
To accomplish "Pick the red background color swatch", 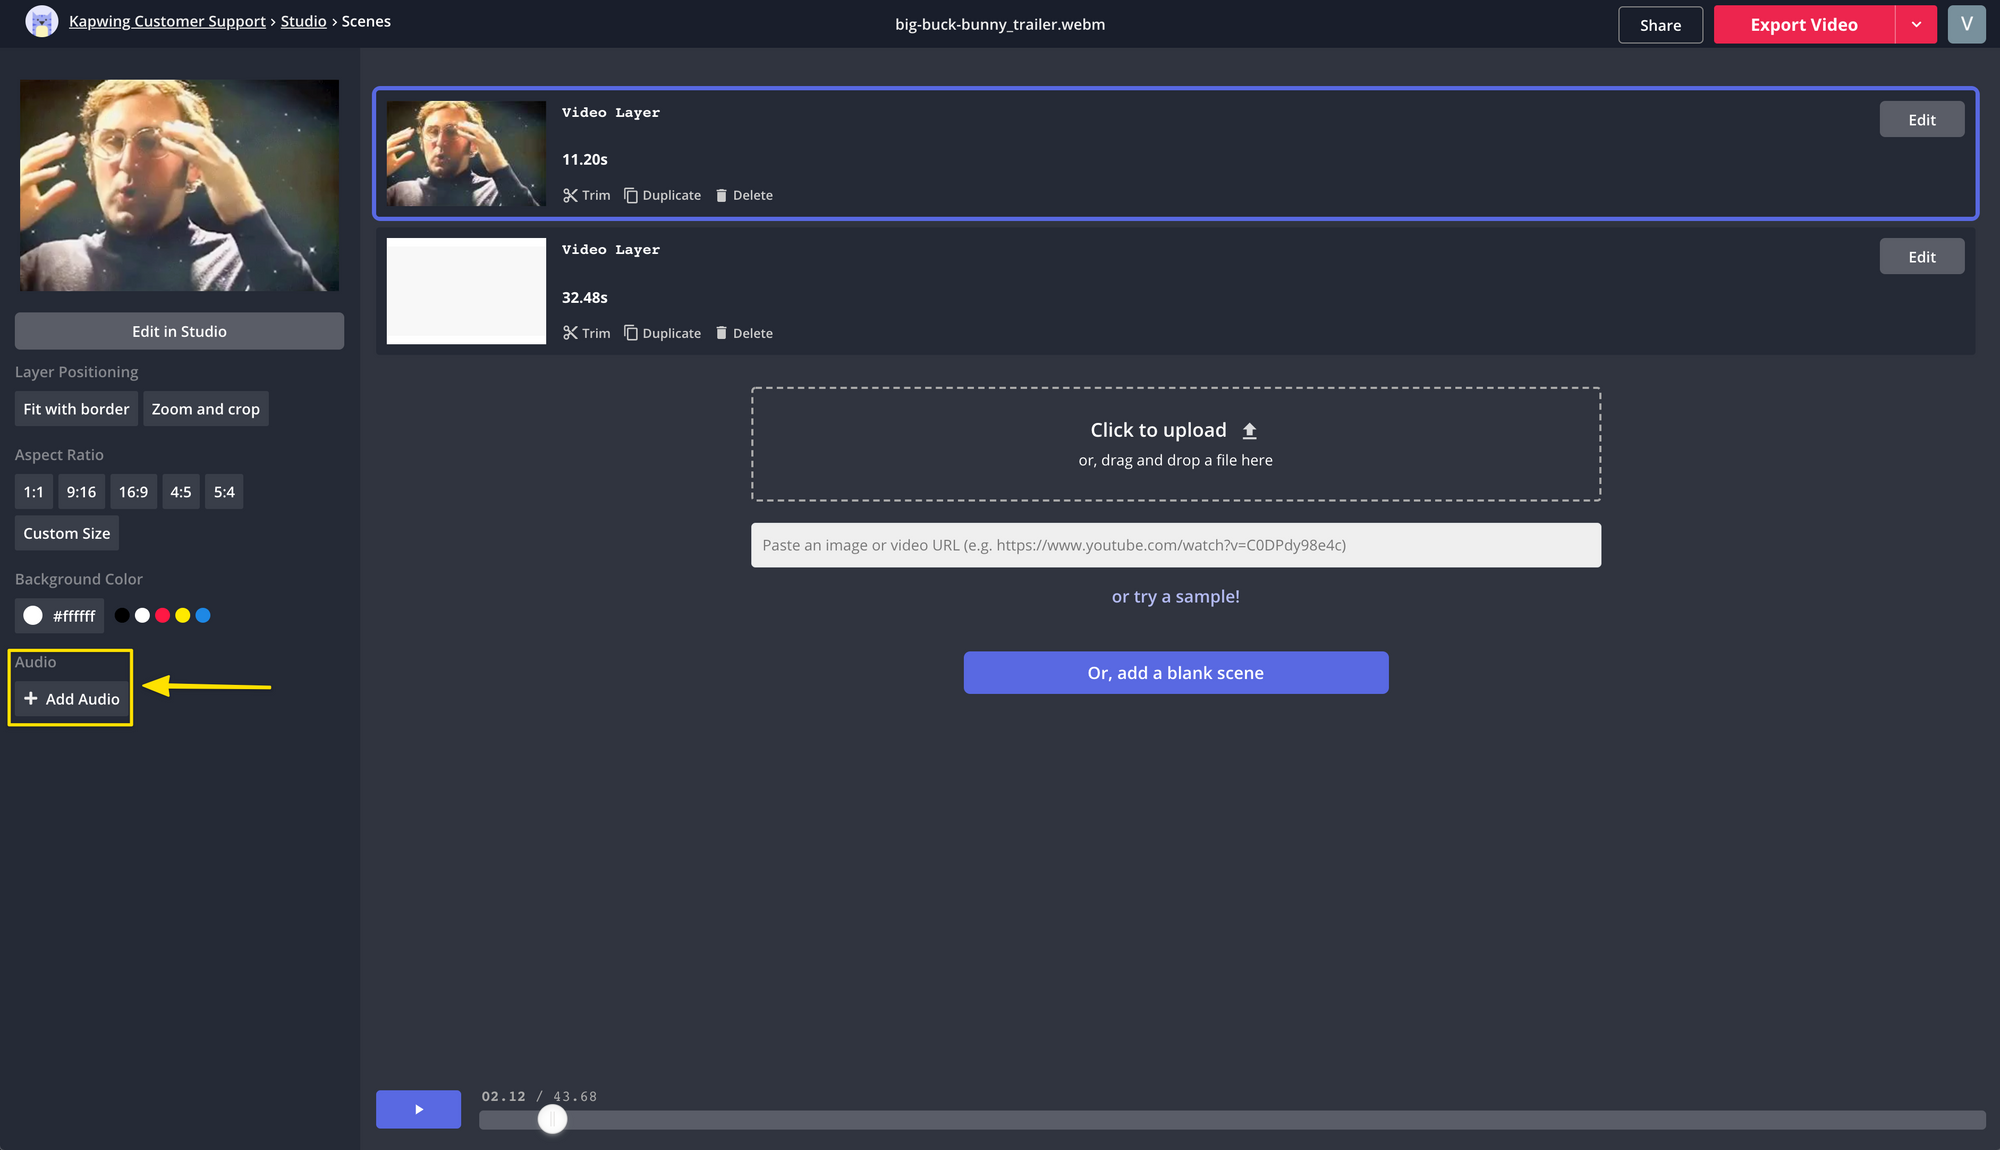I will [x=162, y=616].
